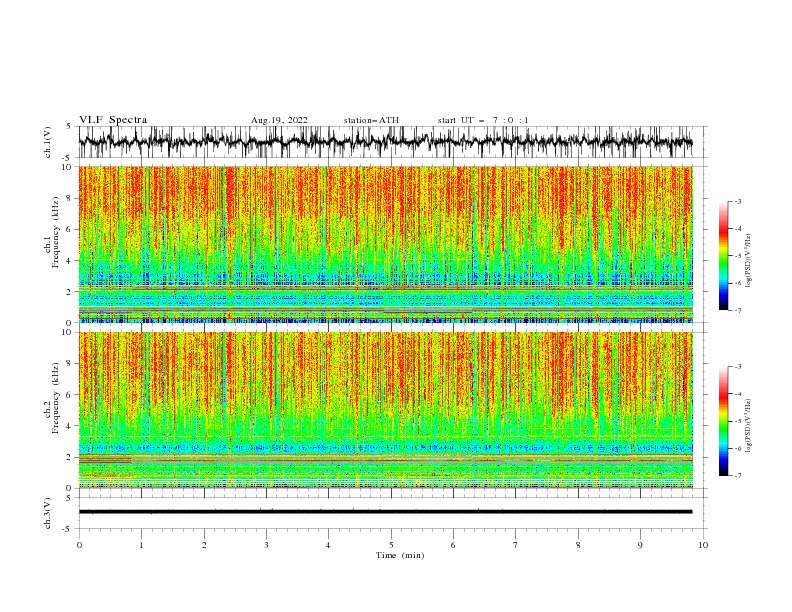Click the '-7' tick on ch.2 color bar
The image size is (792, 612).
click(x=737, y=476)
